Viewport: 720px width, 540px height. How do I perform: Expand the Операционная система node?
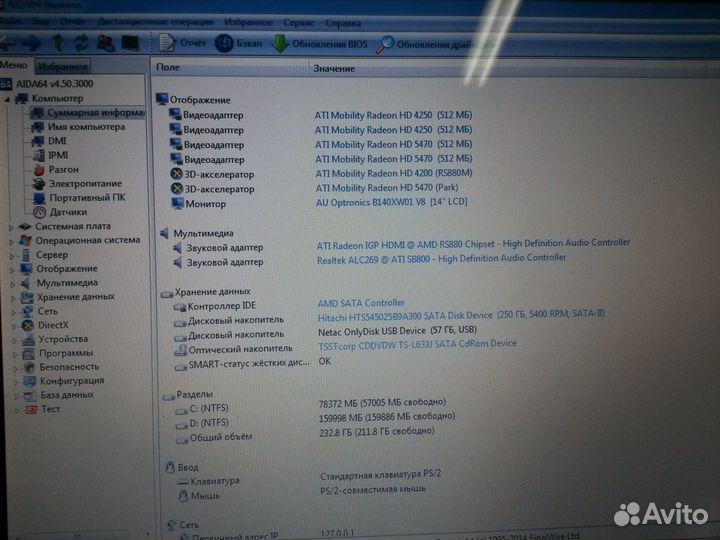click(11, 241)
